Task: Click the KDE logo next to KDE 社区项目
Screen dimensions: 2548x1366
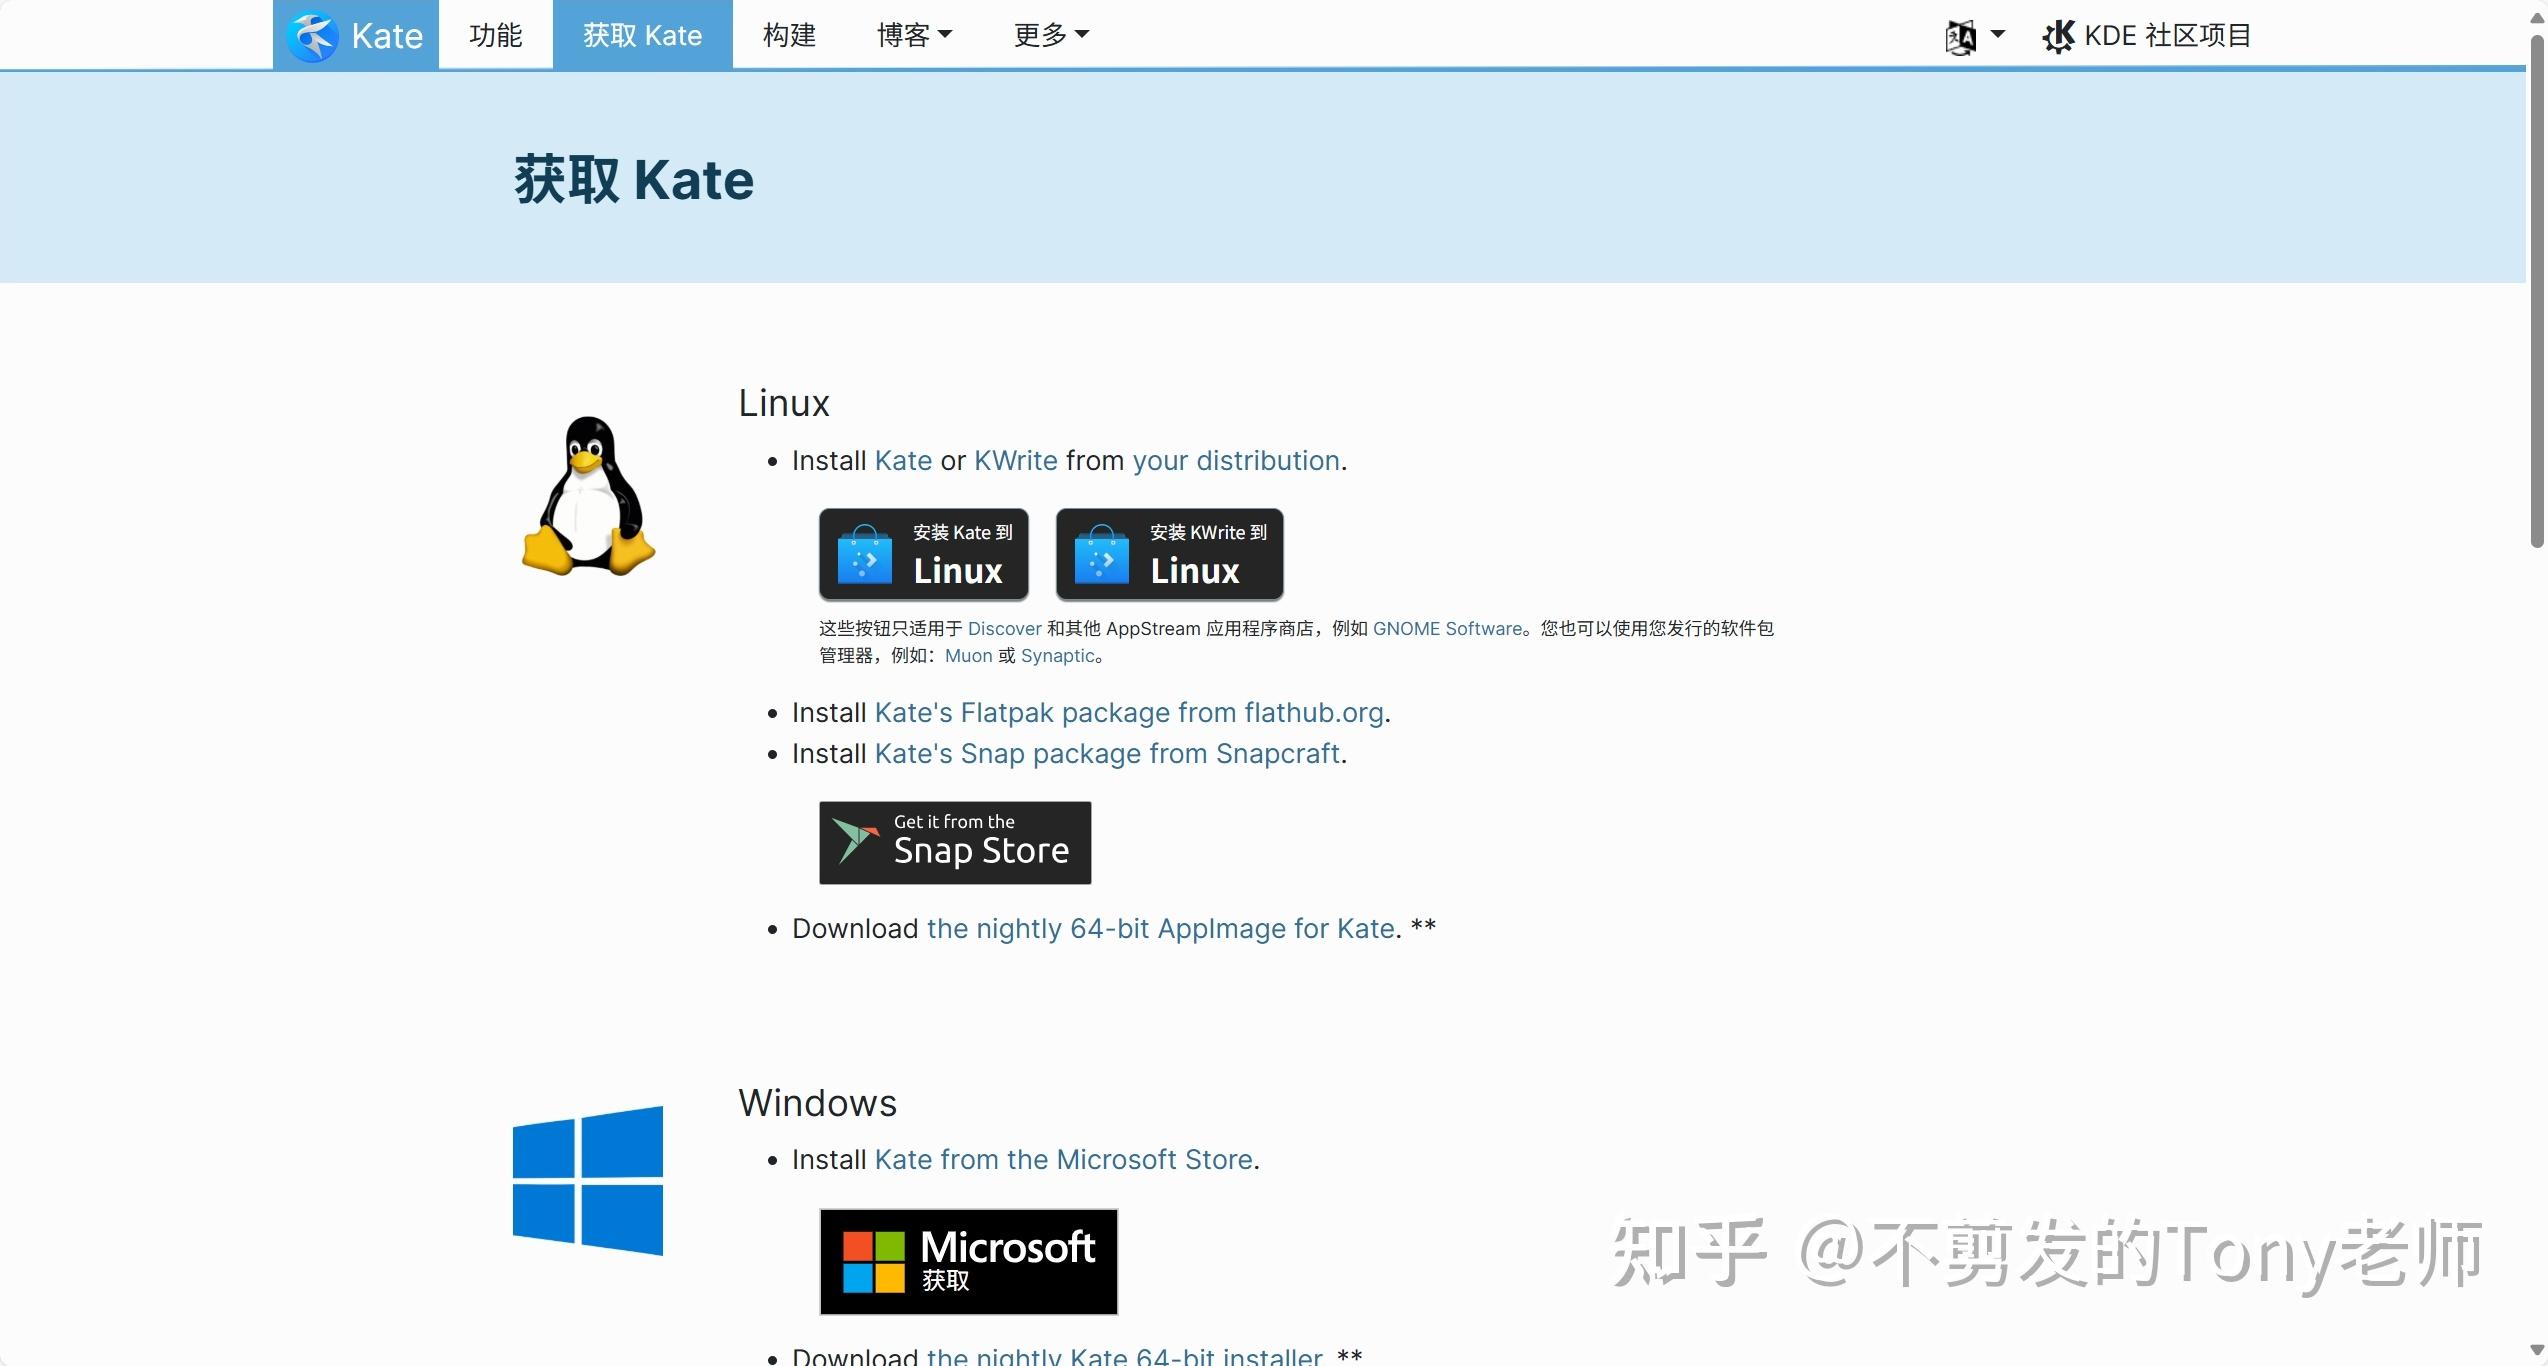Action: [2058, 35]
